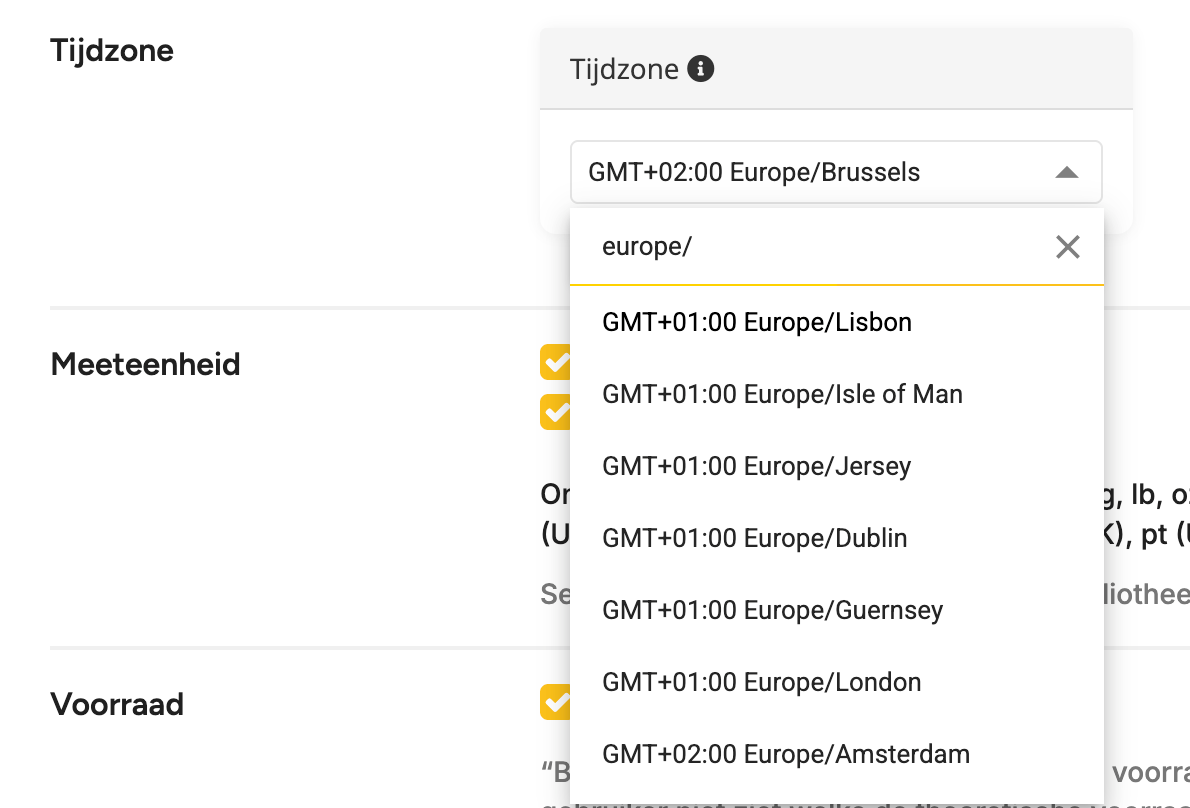
Task: Select GMT+02:00 Europe/Amsterdam option
Action: point(836,754)
